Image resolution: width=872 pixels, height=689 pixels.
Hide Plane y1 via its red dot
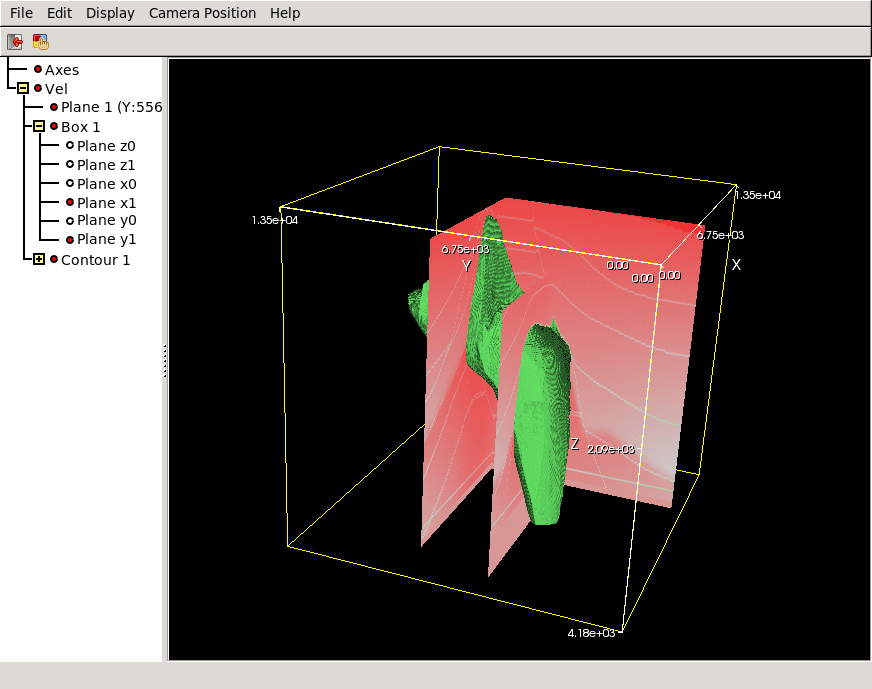[70, 240]
